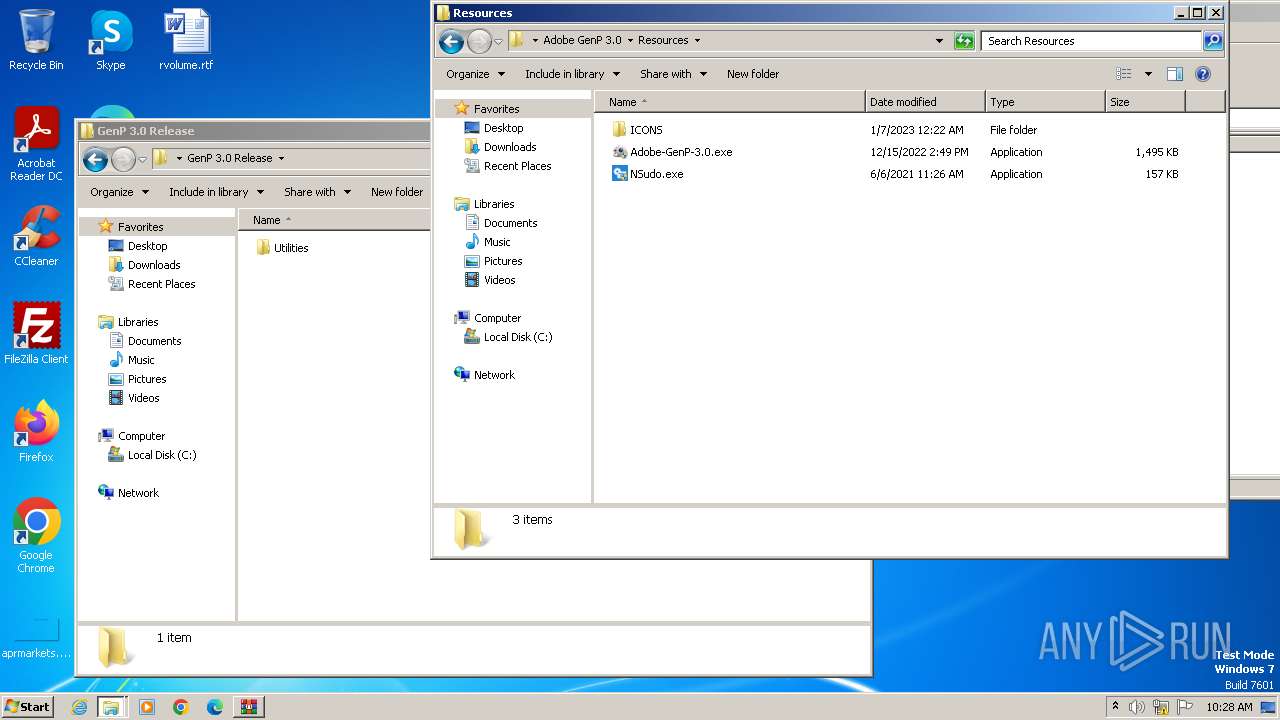This screenshot has height=720, width=1280.
Task: Go back in the Resources window
Action: click(451, 41)
